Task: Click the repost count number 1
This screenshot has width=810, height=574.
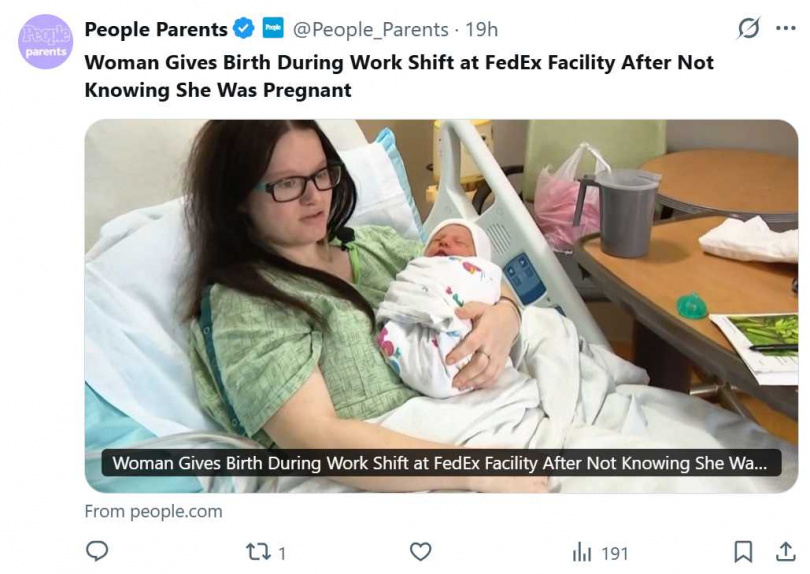Action: [x=282, y=552]
